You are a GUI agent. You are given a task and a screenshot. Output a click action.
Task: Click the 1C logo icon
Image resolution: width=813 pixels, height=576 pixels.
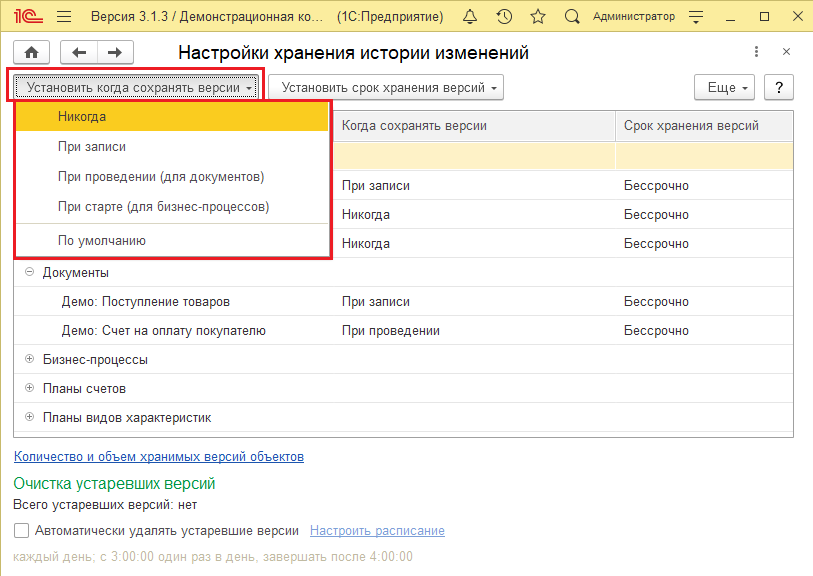click(28, 17)
